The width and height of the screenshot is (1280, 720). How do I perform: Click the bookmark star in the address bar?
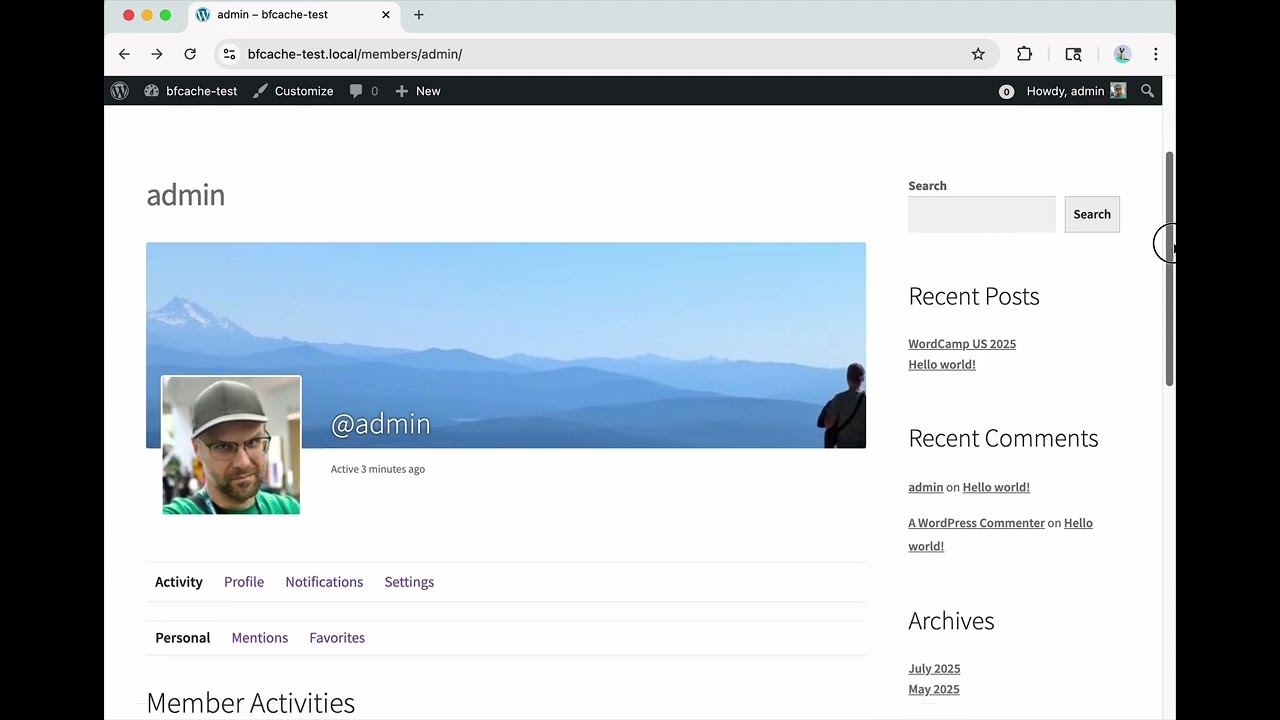978,54
